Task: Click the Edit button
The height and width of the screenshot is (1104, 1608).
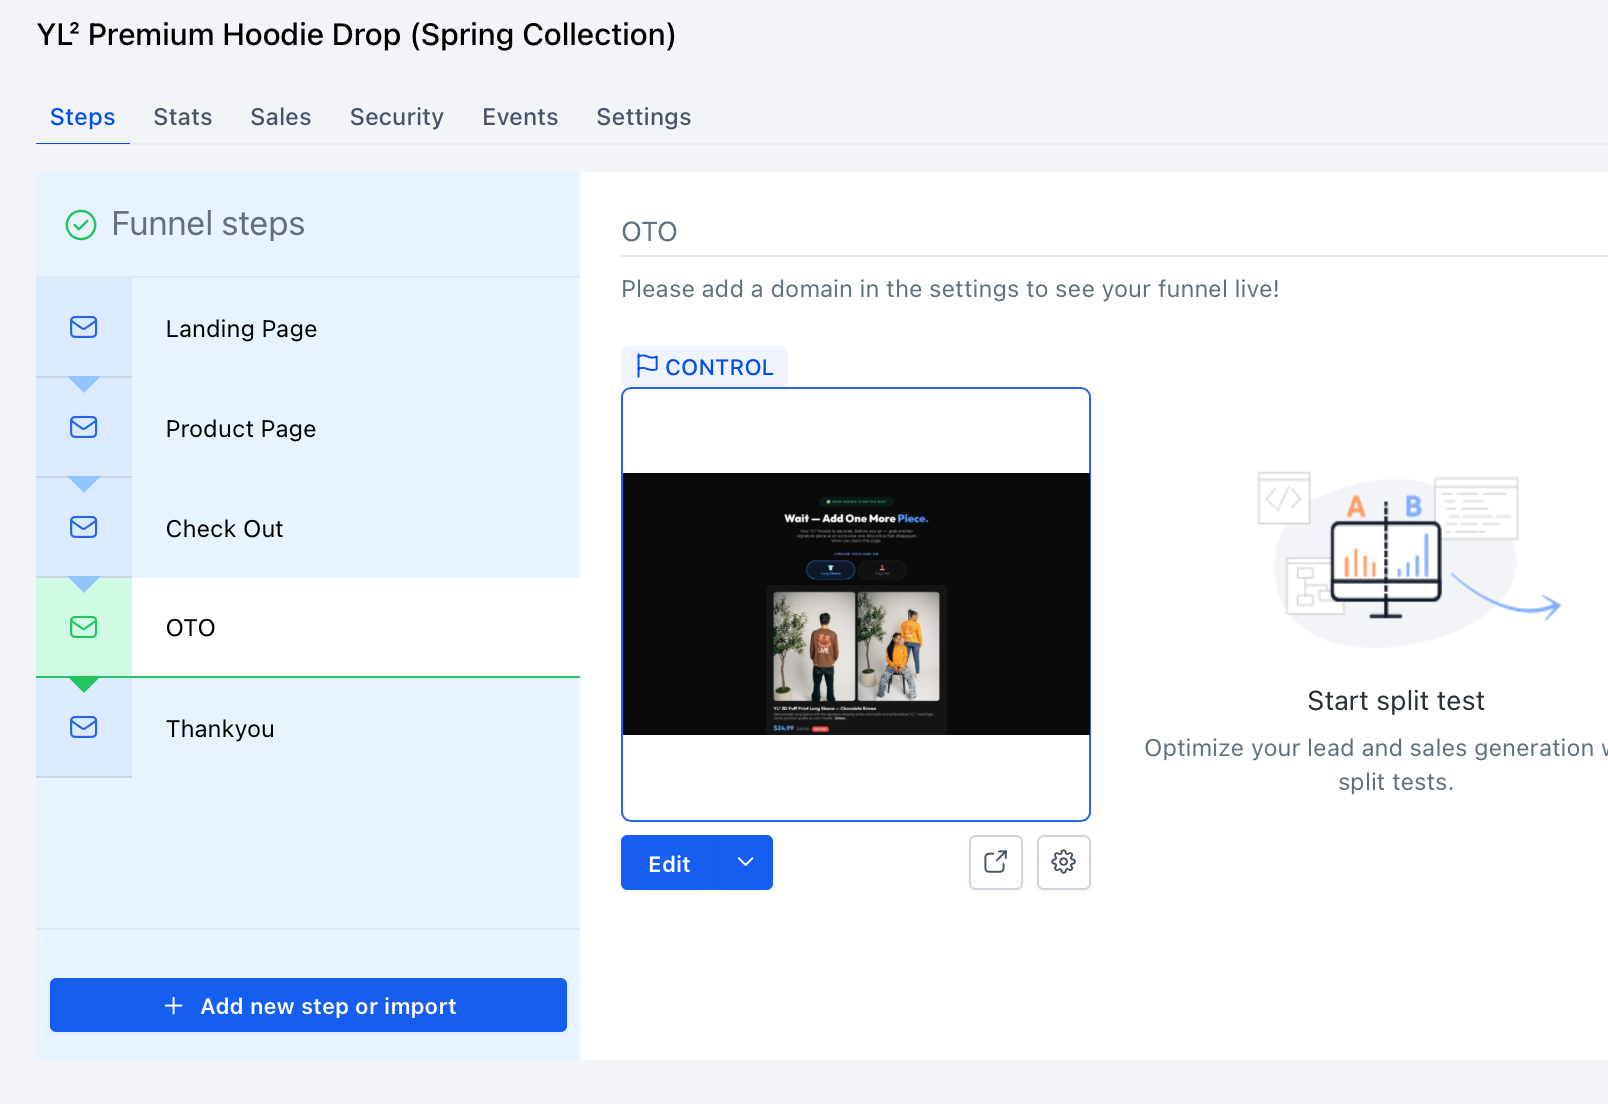Action: (669, 863)
